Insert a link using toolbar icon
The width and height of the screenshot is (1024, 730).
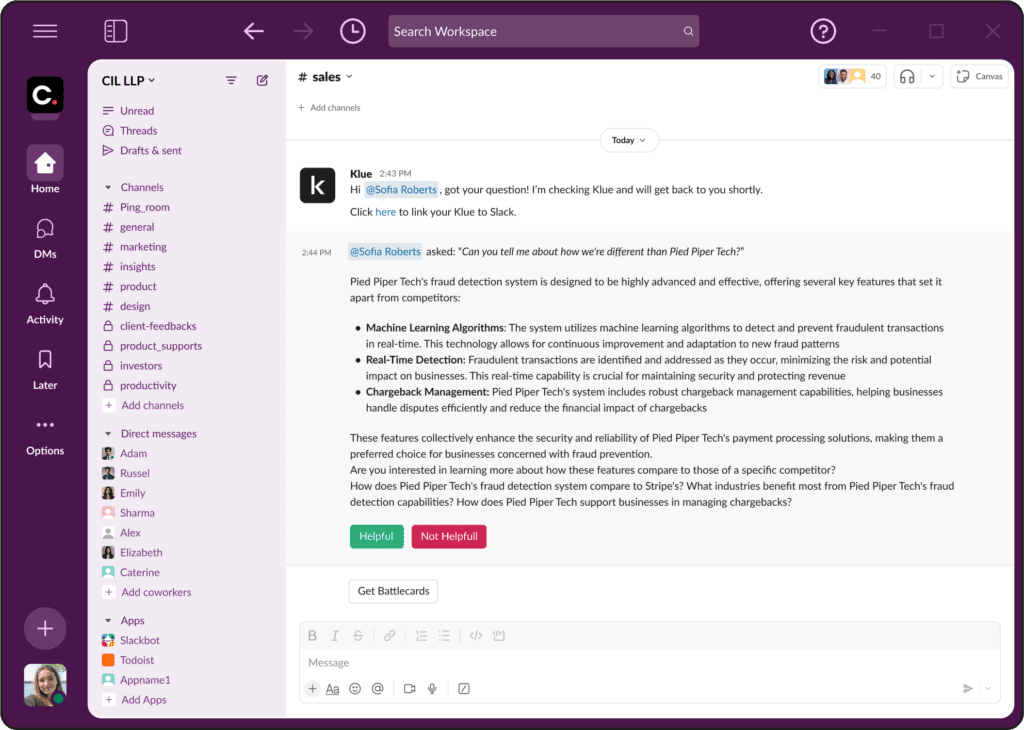(390, 635)
